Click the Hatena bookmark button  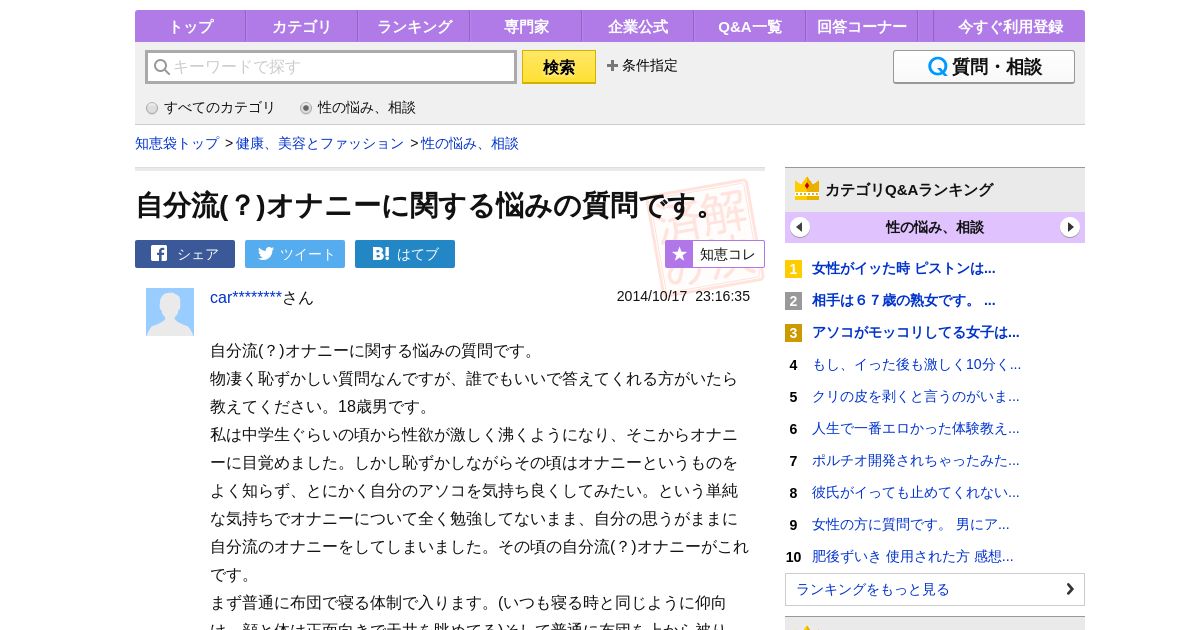[x=405, y=254]
